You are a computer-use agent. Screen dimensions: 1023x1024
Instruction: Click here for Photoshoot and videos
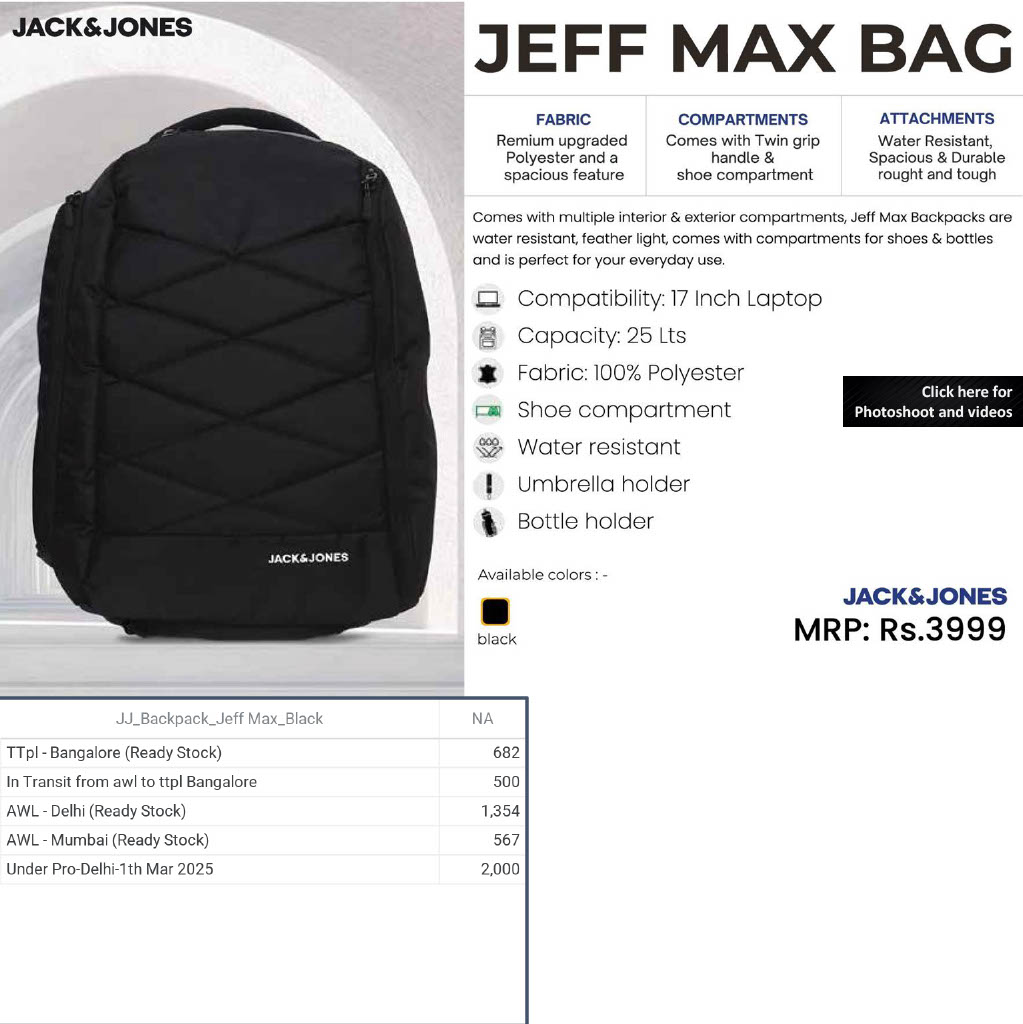point(933,402)
